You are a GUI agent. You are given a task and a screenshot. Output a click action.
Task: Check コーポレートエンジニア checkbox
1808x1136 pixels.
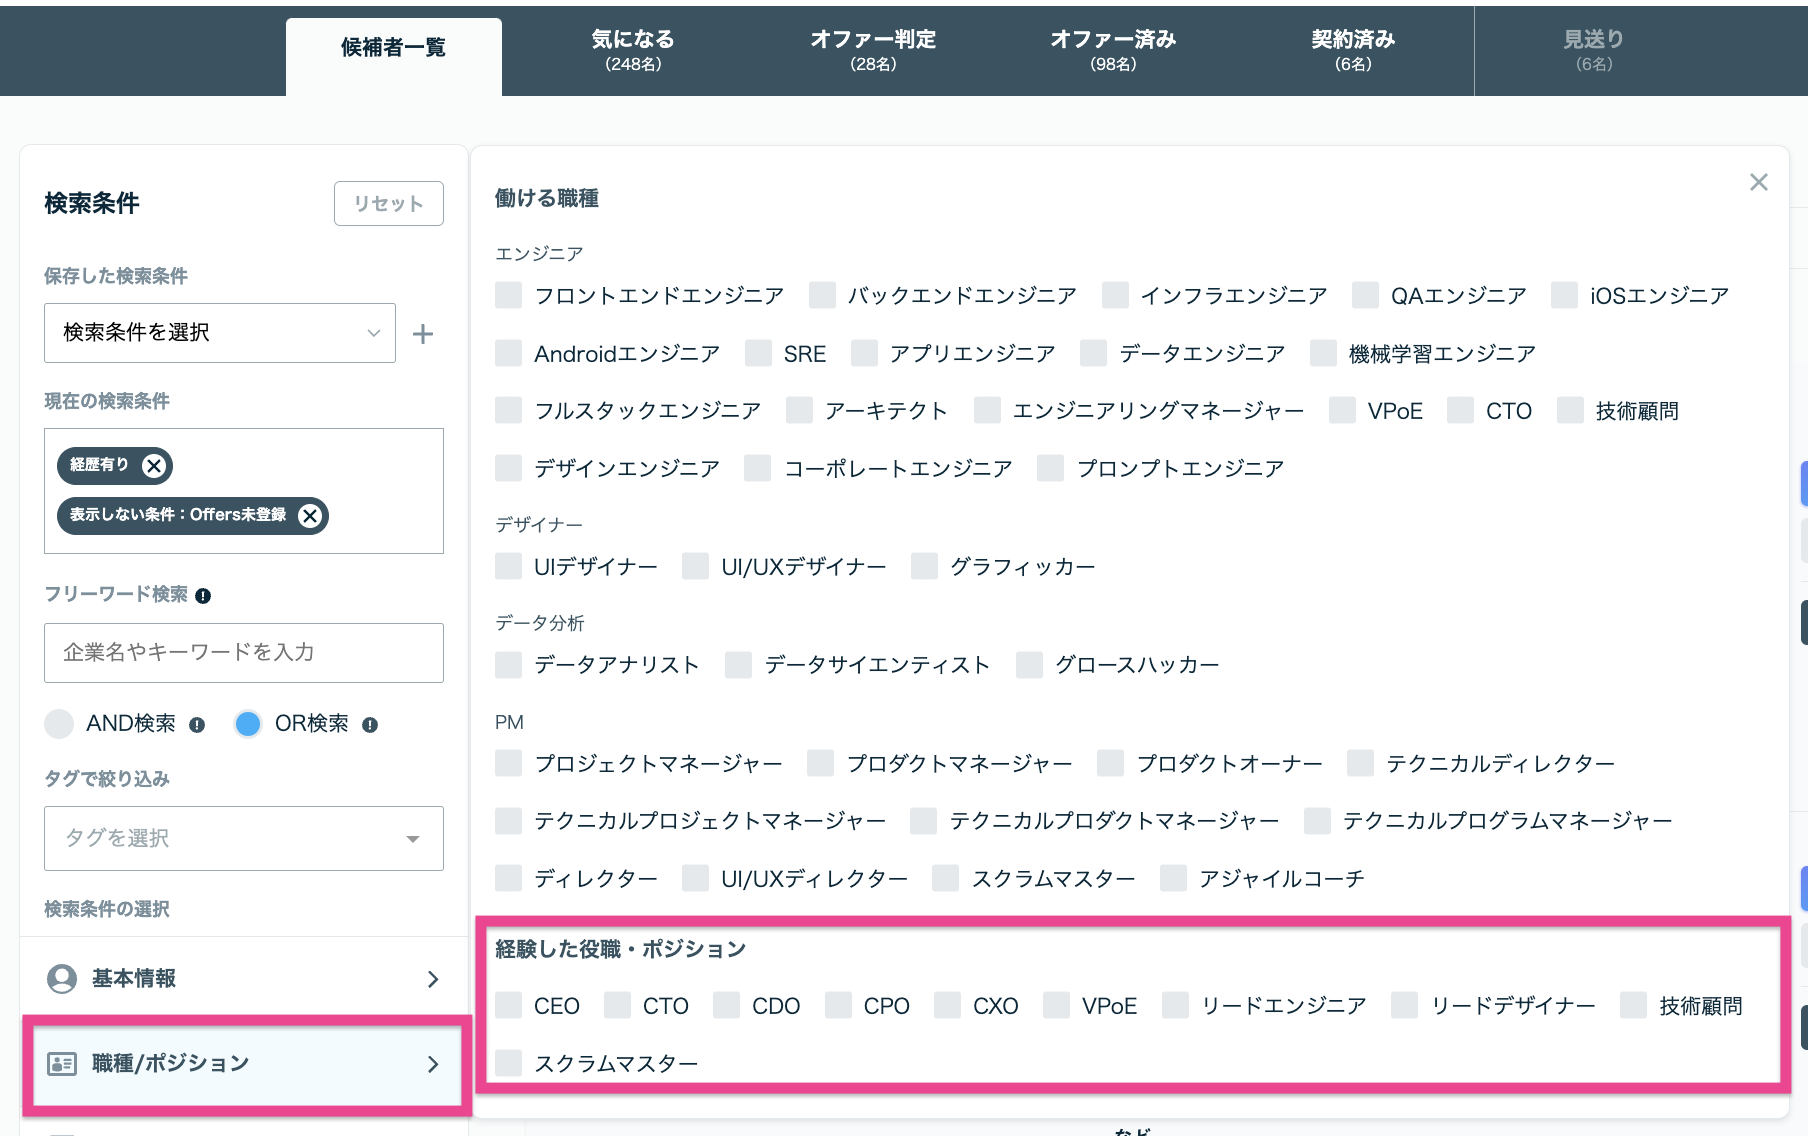[758, 468]
